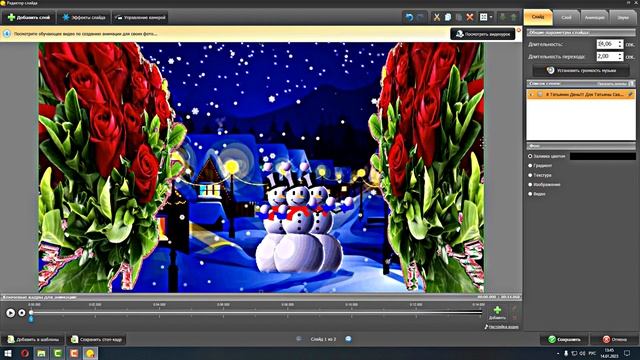Increase transition duration with up arrow
The image size is (640, 360).
pos(620,54)
